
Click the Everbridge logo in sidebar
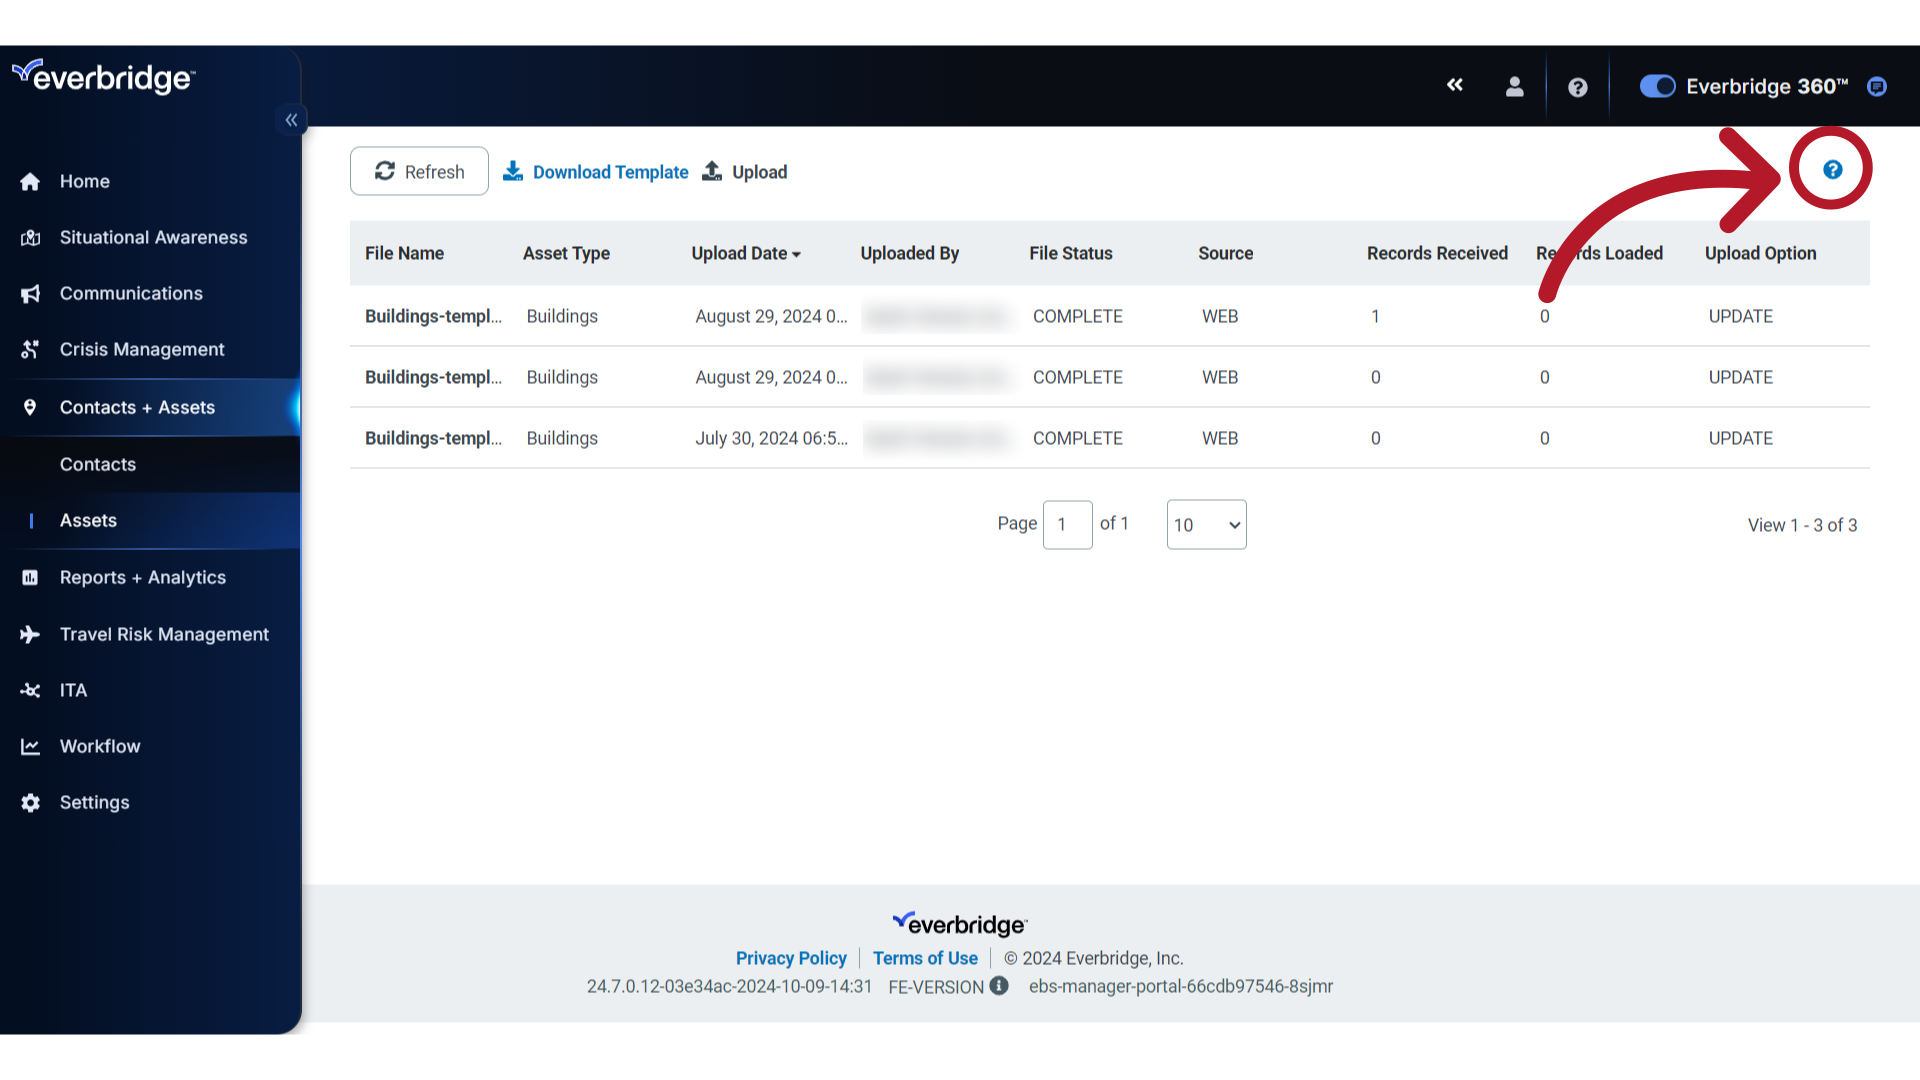[103, 76]
